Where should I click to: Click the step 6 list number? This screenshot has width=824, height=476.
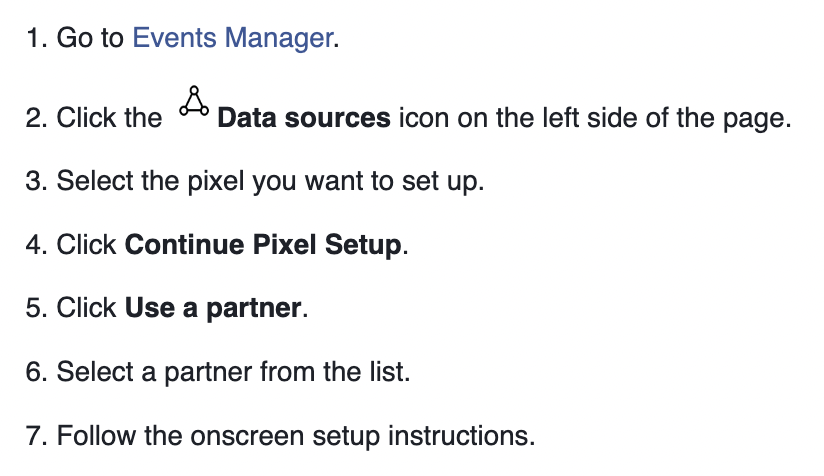pyautogui.click(x=37, y=372)
